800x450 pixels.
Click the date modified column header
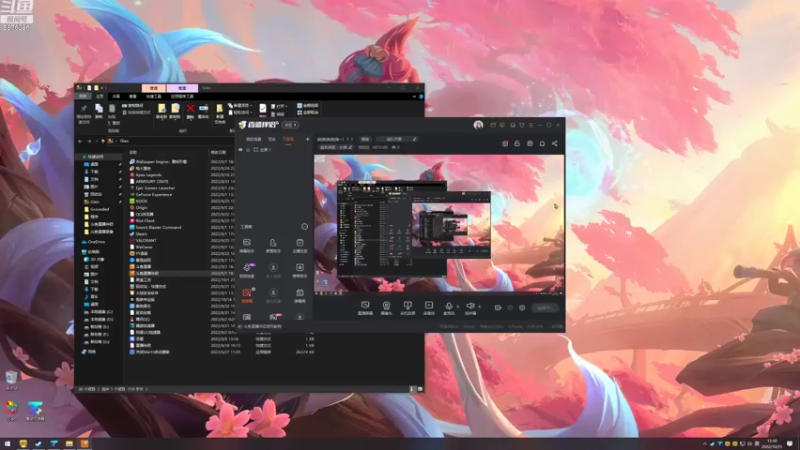218,152
